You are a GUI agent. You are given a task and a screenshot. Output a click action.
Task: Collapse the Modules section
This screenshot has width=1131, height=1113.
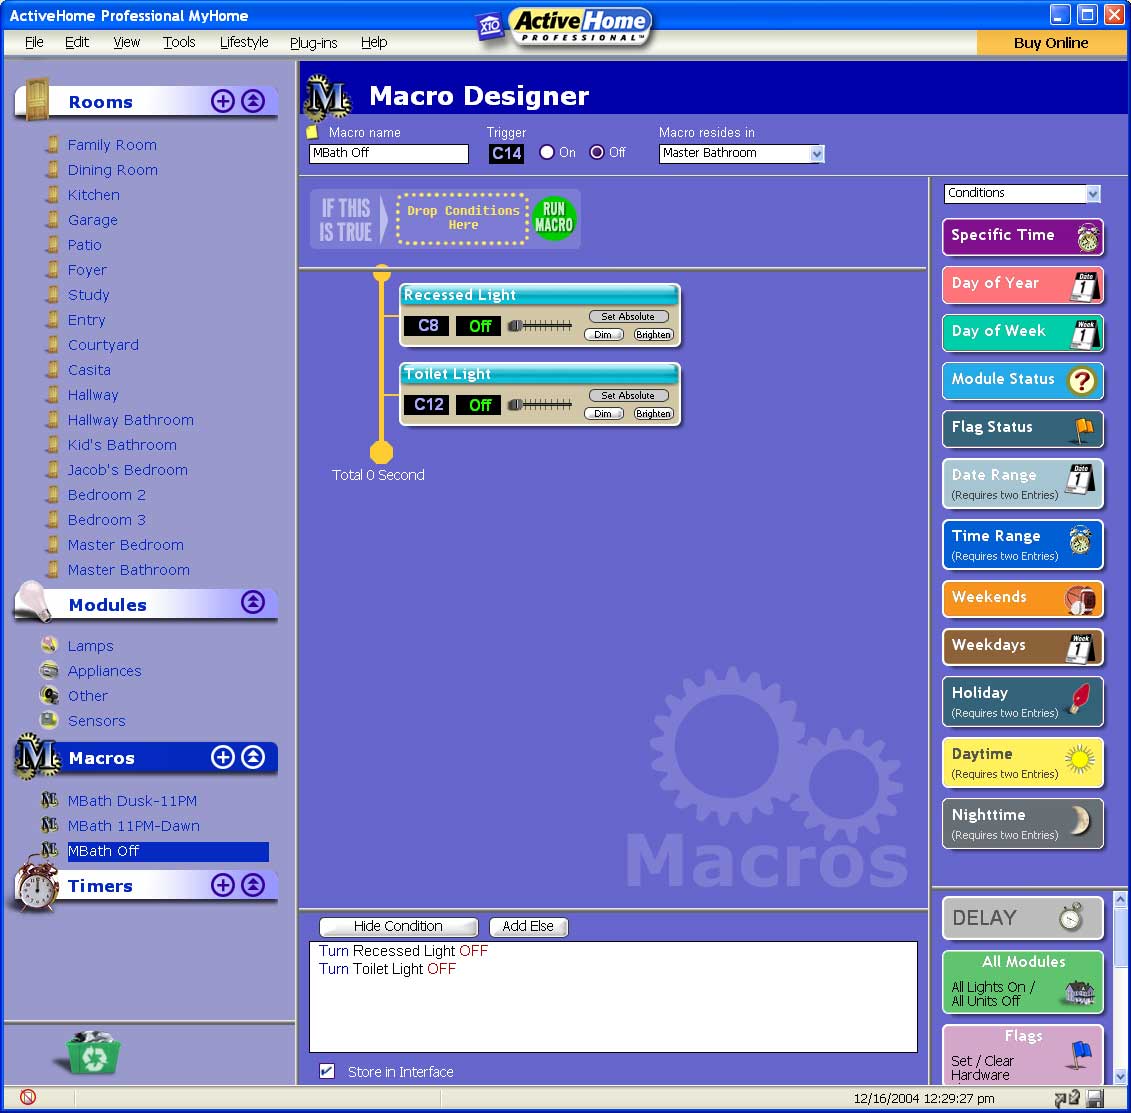coord(253,603)
